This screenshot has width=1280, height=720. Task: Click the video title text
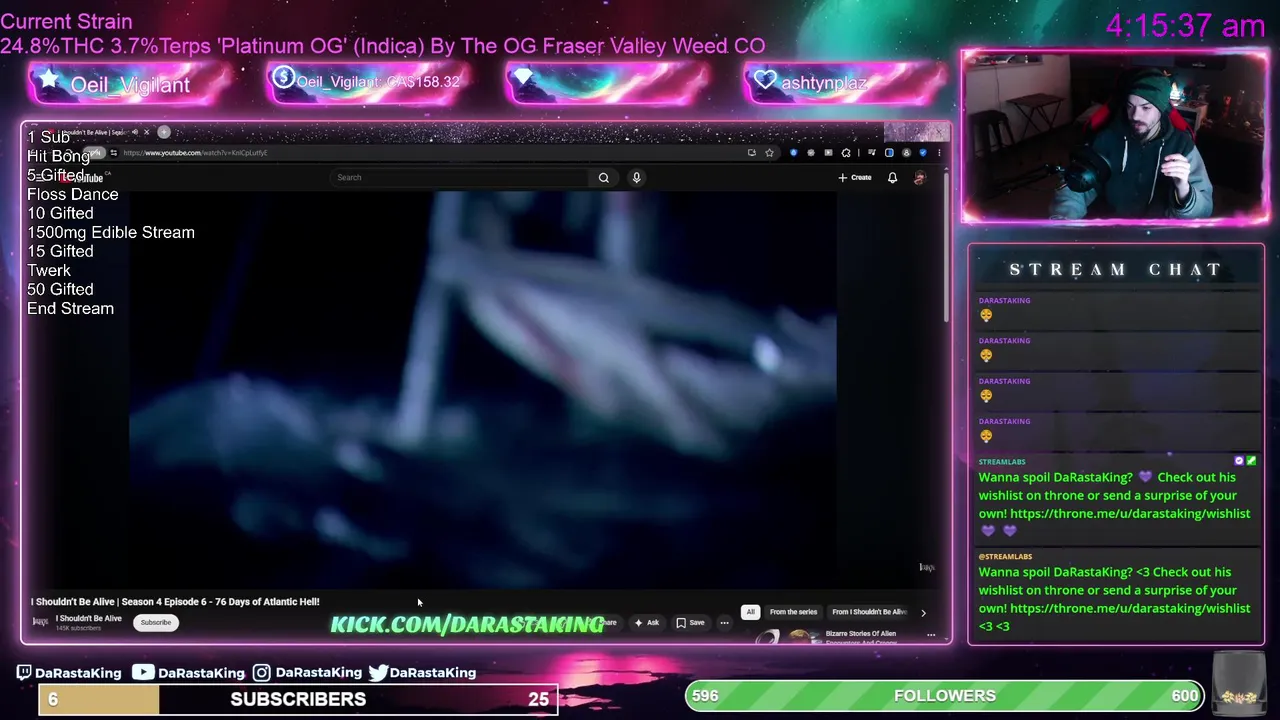point(175,602)
